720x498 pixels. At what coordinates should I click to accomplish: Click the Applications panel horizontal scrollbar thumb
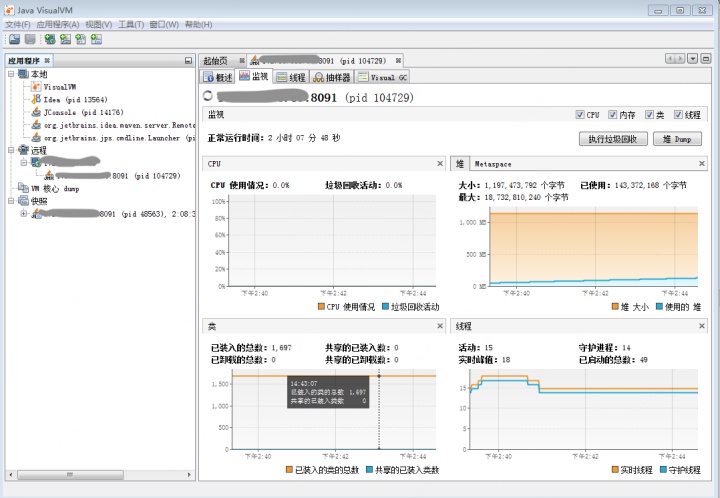(x=70, y=475)
